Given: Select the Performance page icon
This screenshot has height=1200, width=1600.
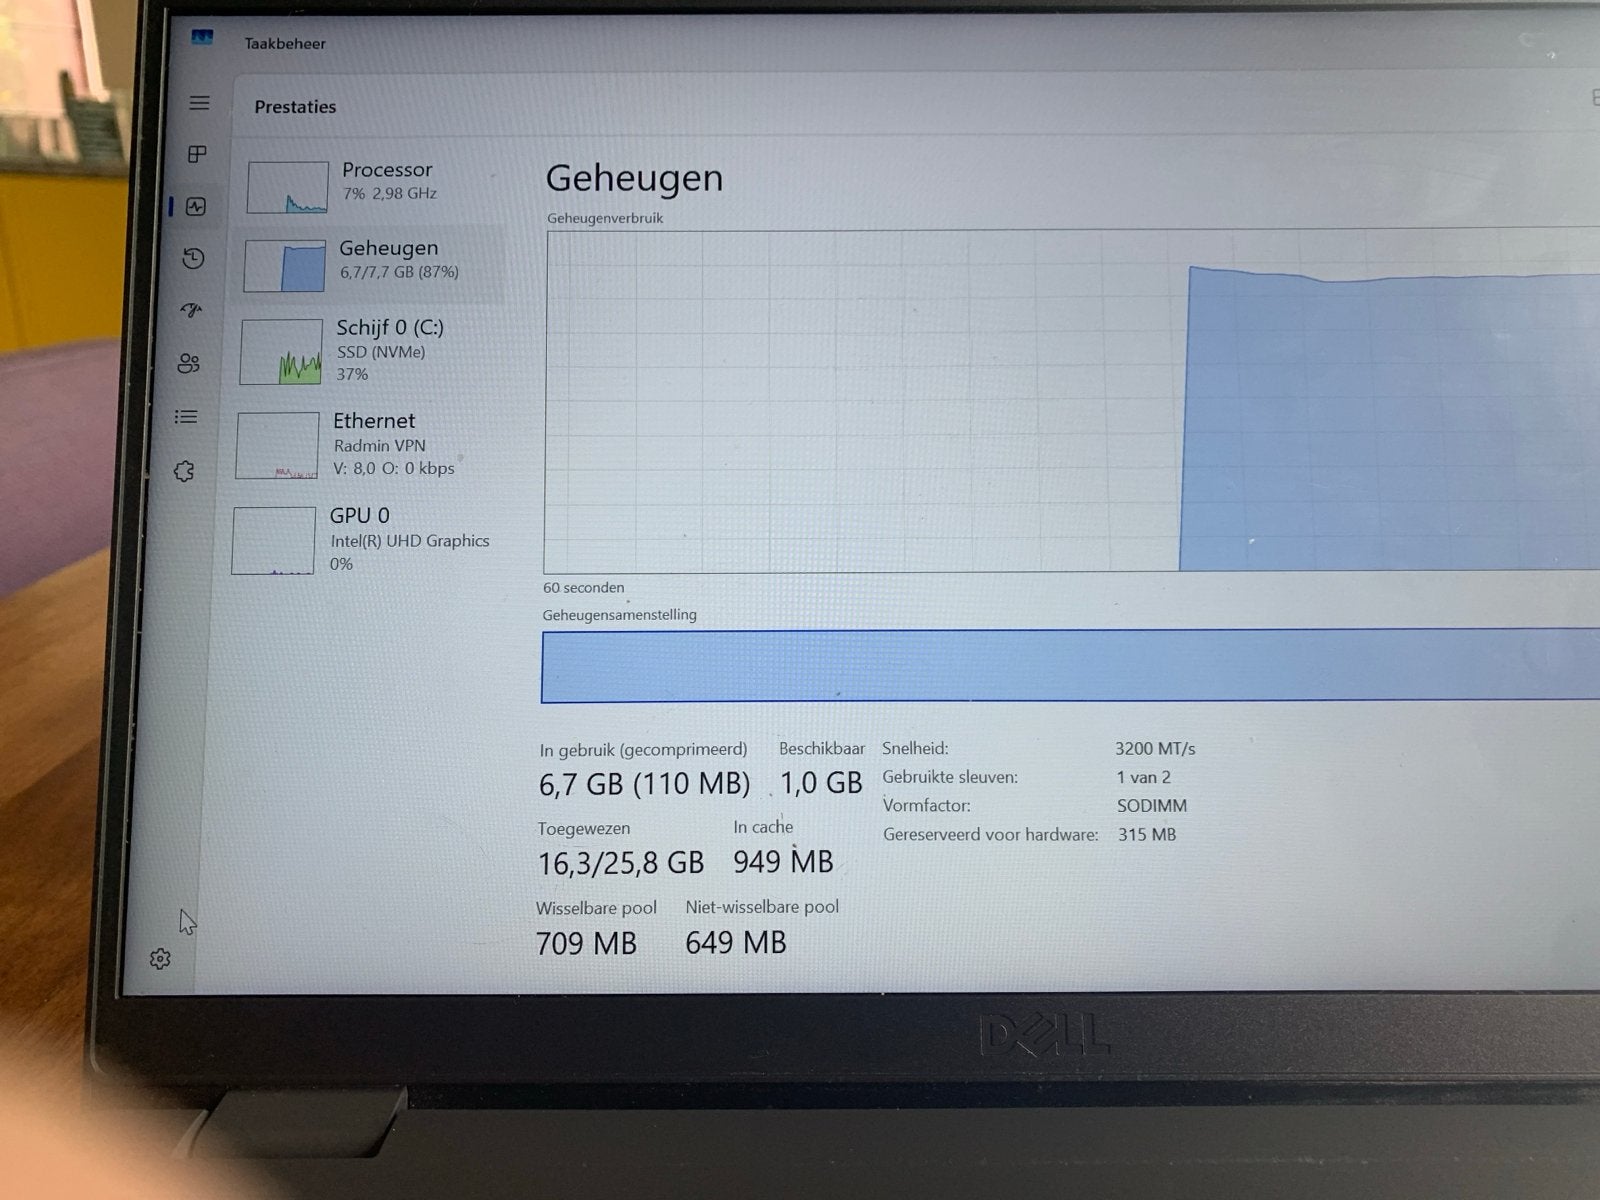Looking at the screenshot, I should (196, 207).
